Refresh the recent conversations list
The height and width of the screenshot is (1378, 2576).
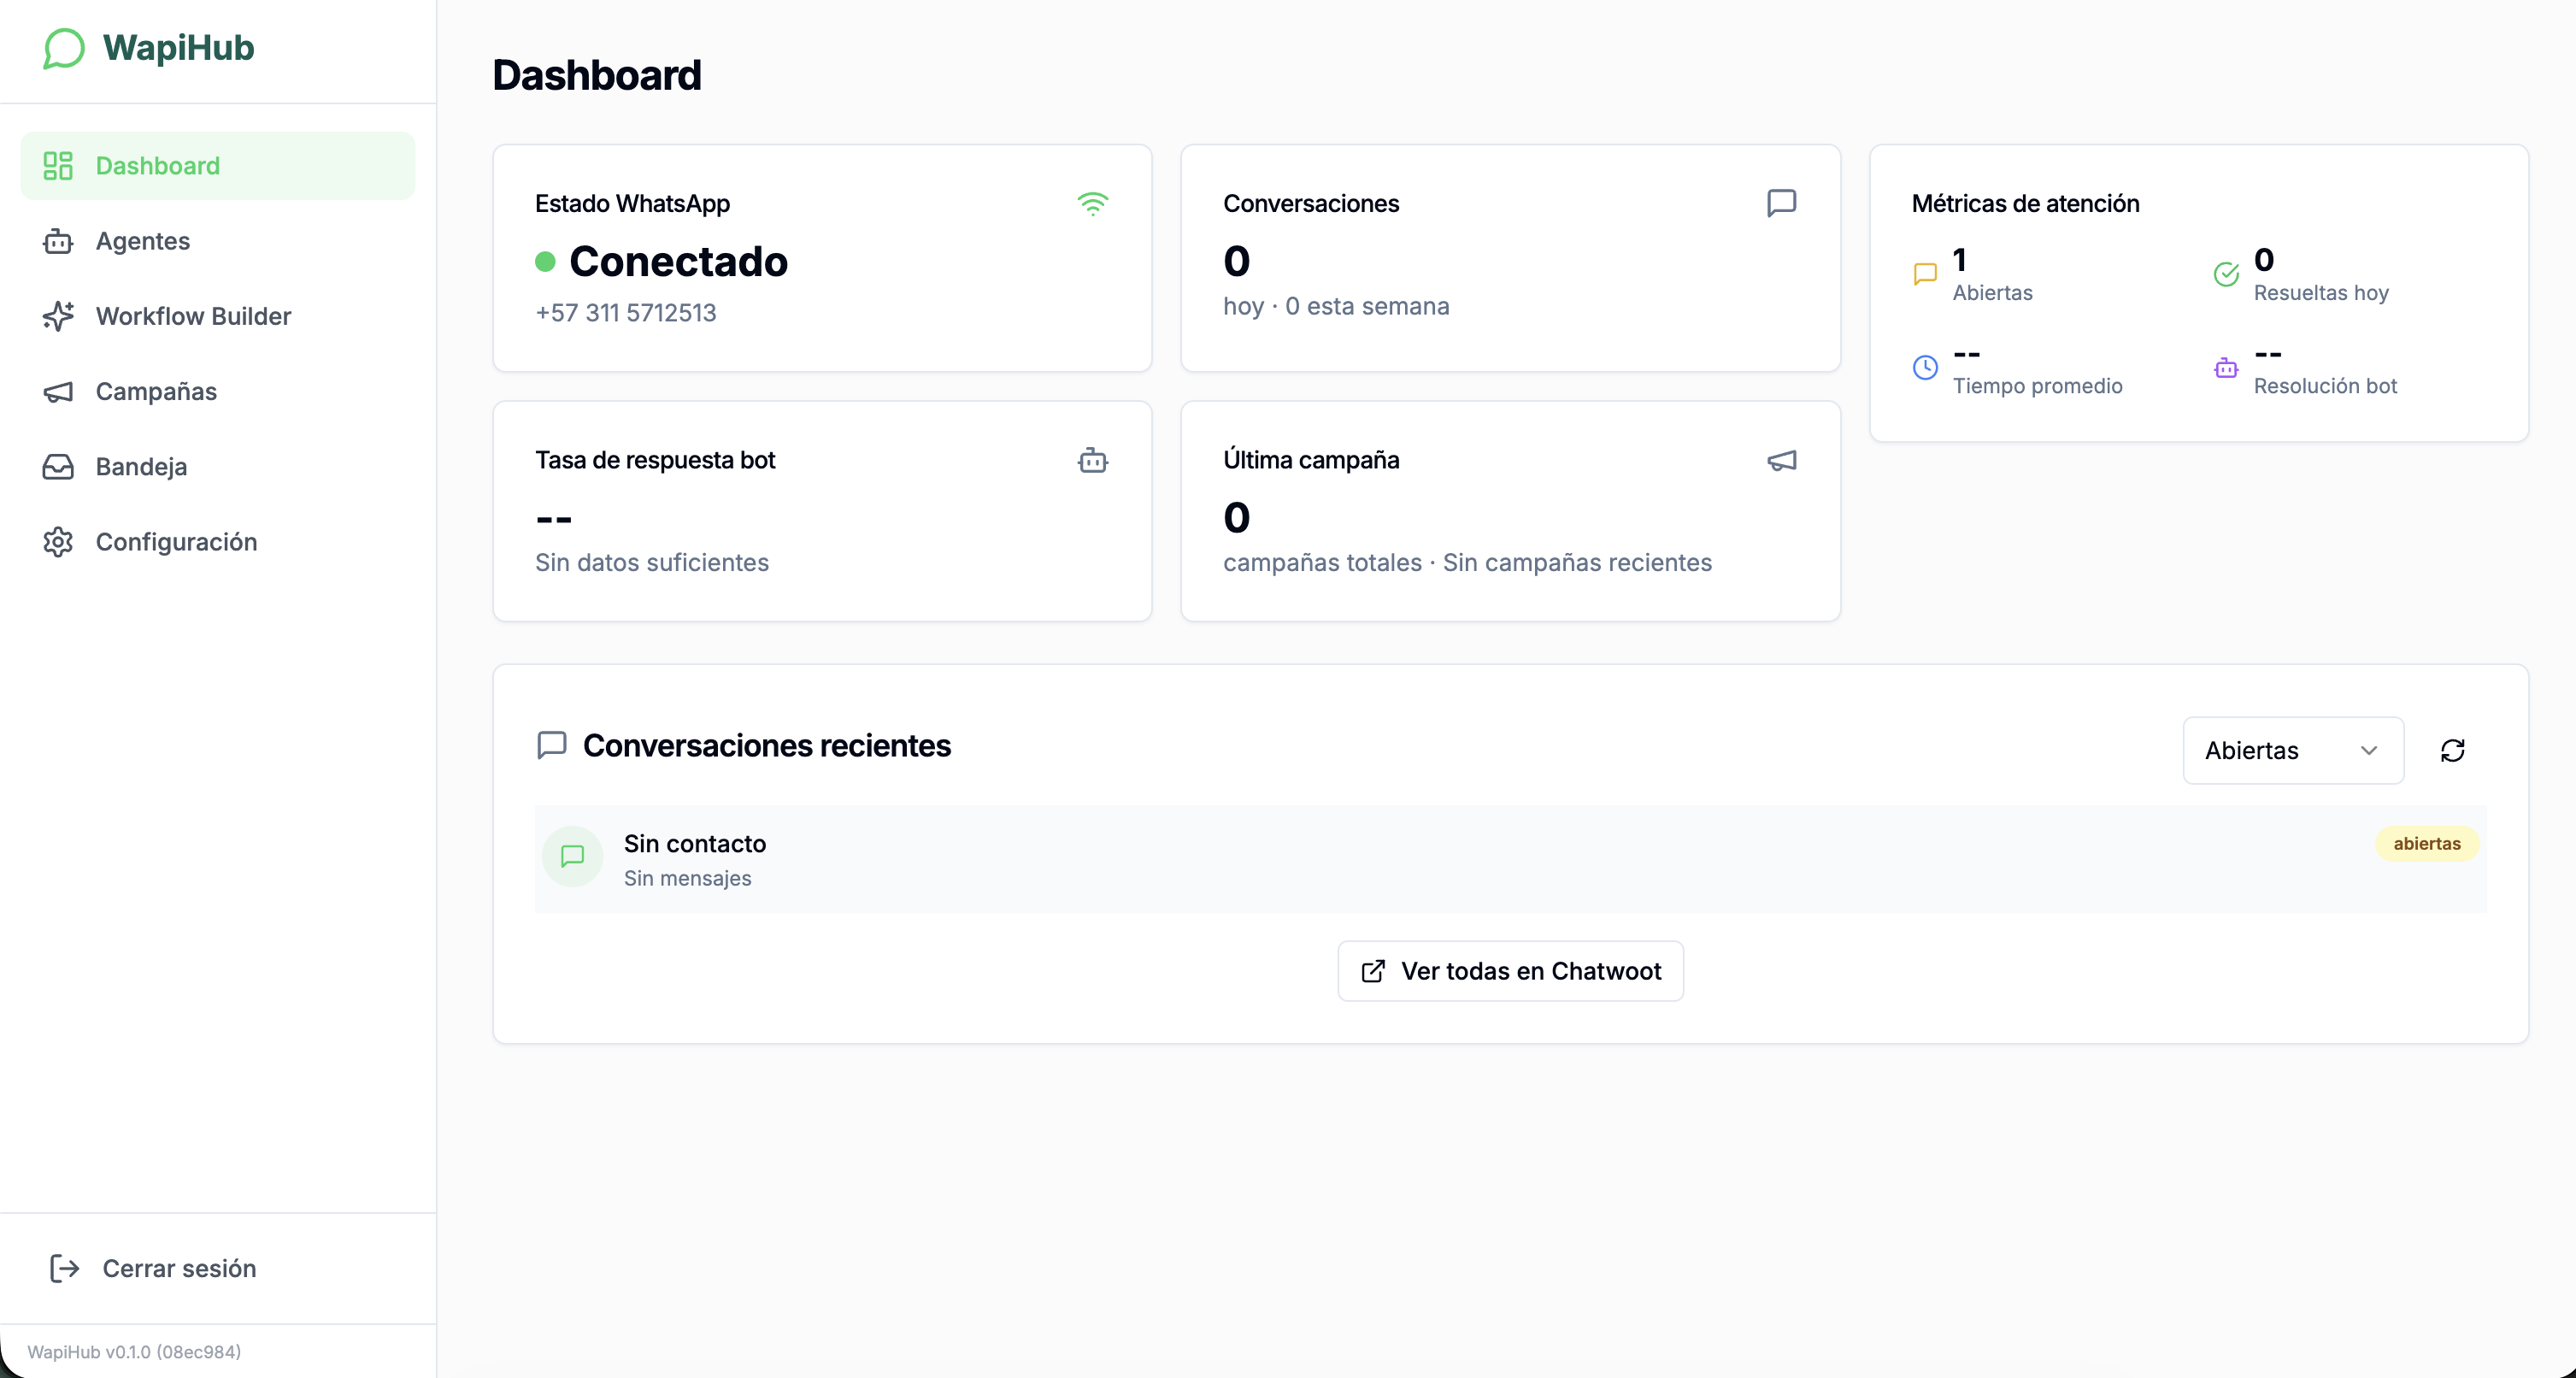[2452, 750]
